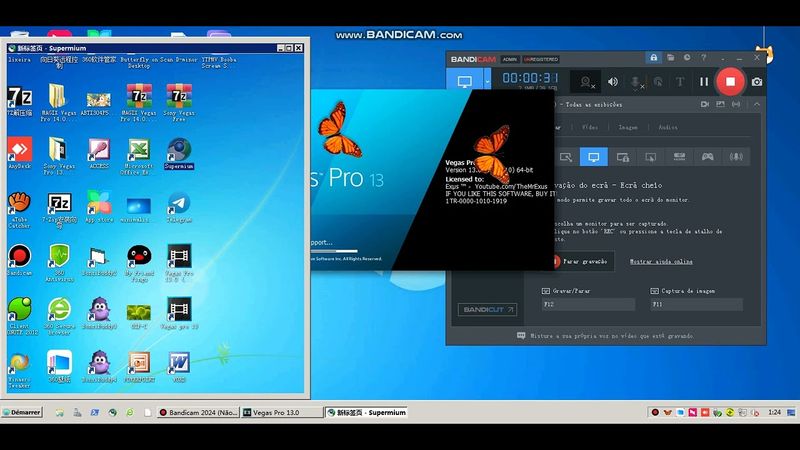Viewport: 800px width, 450px height.
Task: Click the Gravar/Parar F12 hotkey field
Action: (x=589, y=304)
